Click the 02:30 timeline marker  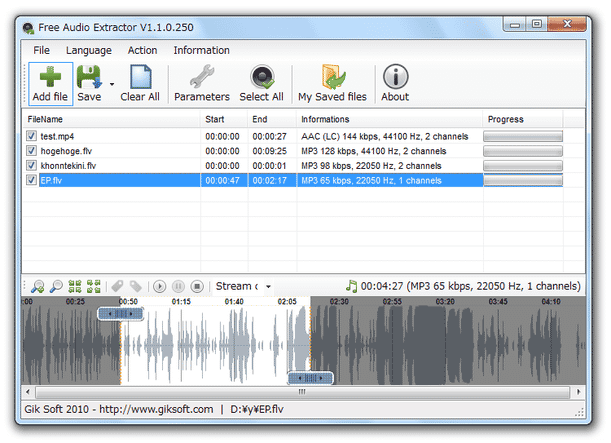(x=339, y=302)
